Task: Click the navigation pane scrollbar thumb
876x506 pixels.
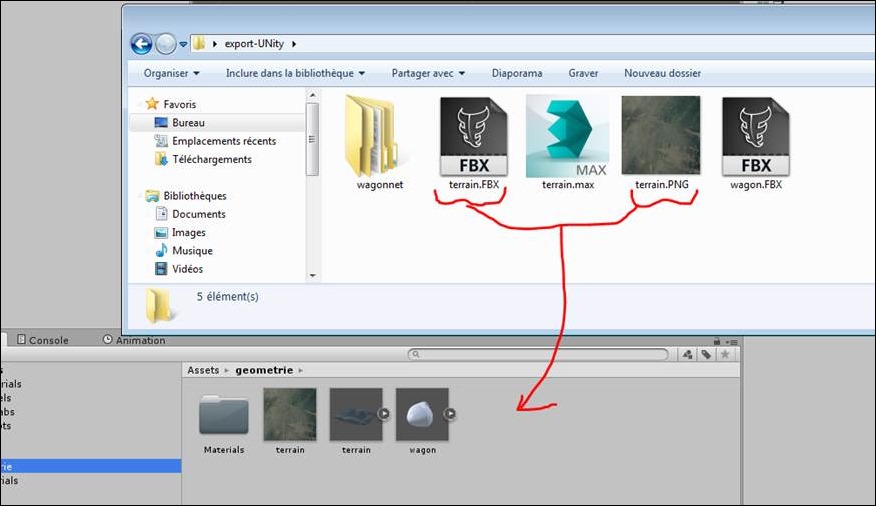Action: click(312, 139)
